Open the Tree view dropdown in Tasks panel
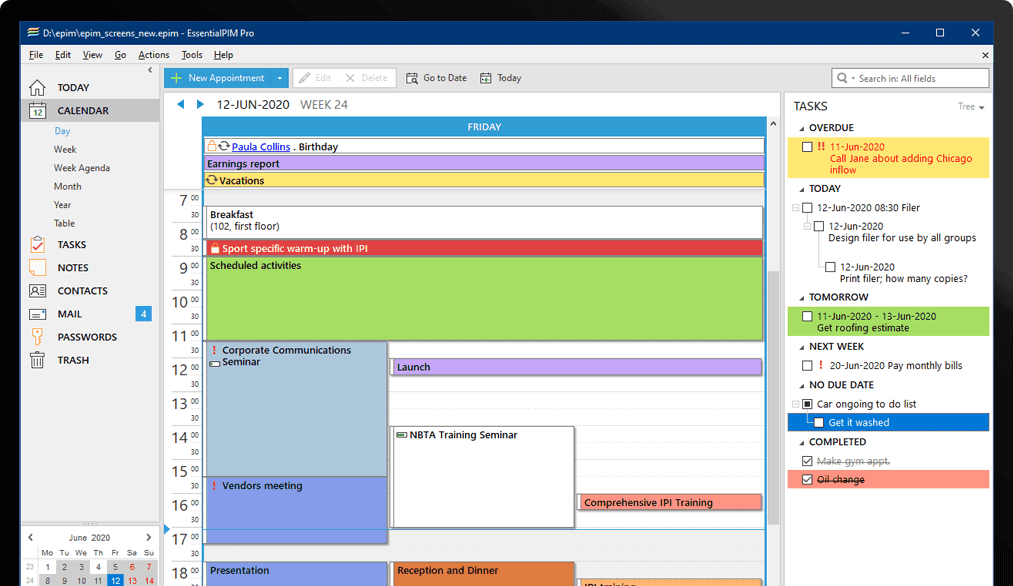Screen dimensions: 1013x586 pyautogui.click(x=968, y=106)
